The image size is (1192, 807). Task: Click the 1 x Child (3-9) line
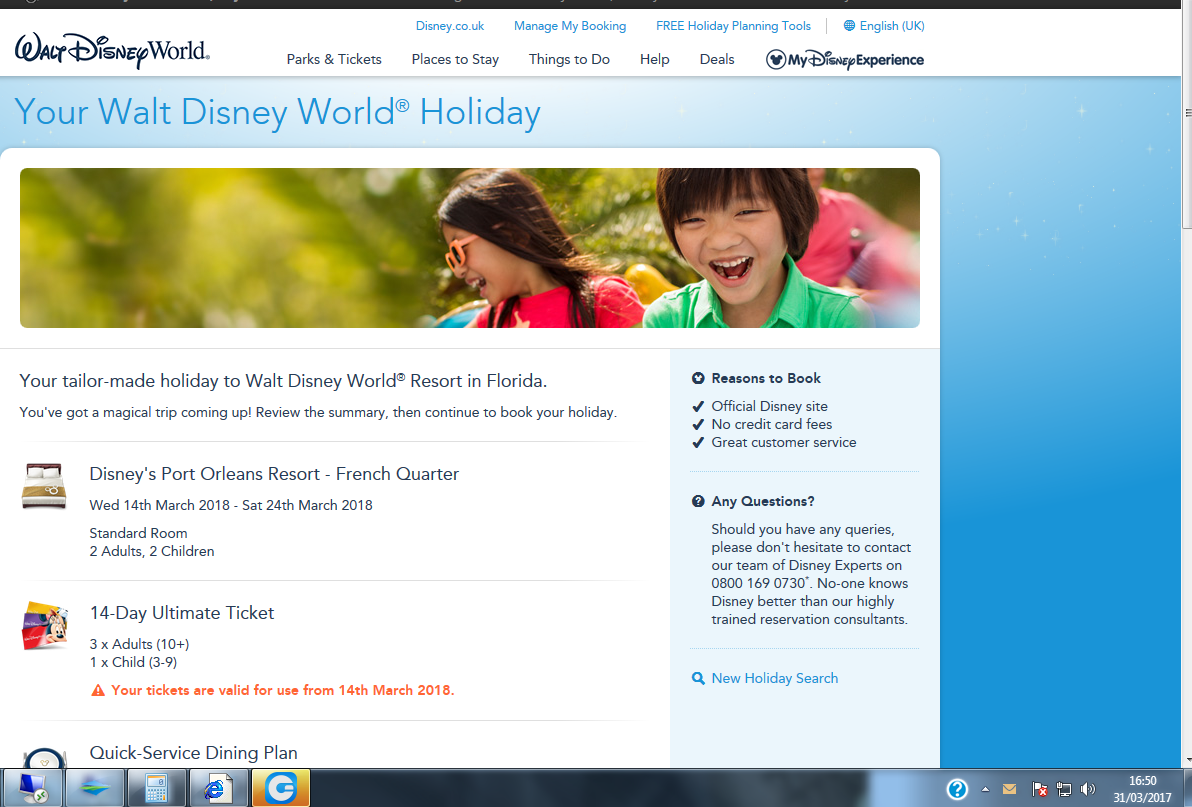click(x=133, y=663)
